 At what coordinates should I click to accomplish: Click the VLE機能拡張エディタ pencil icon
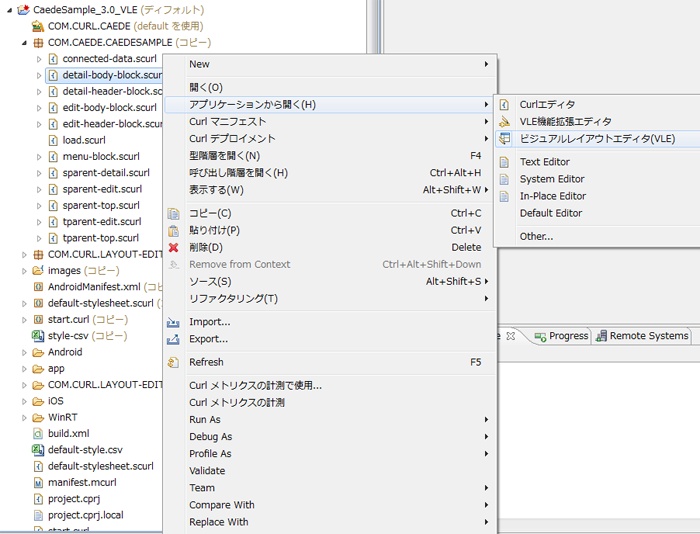tap(504, 121)
